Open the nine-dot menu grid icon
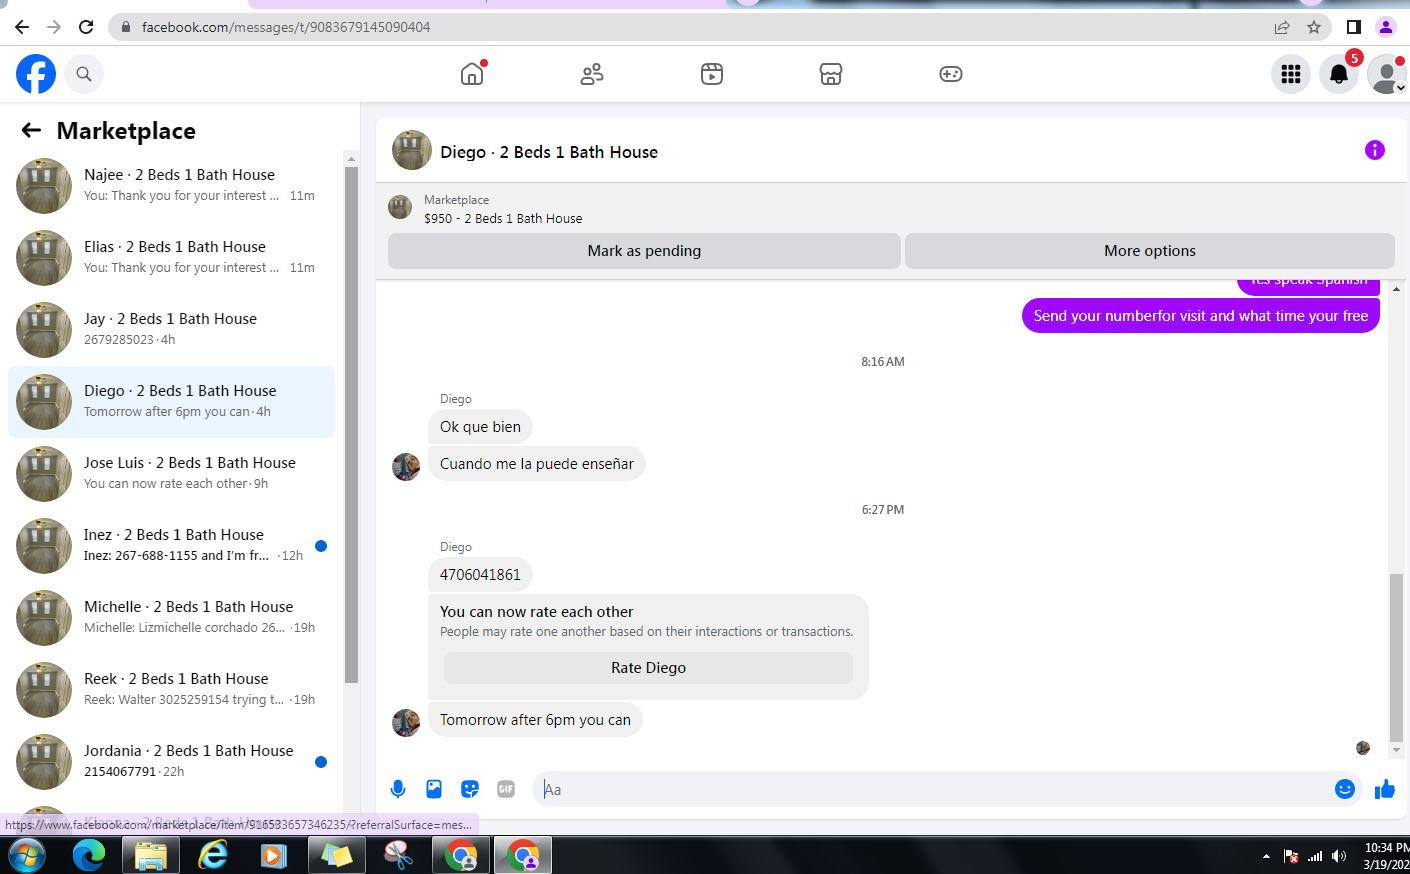This screenshot has width=1410, height=874. tap(1291, 74)
